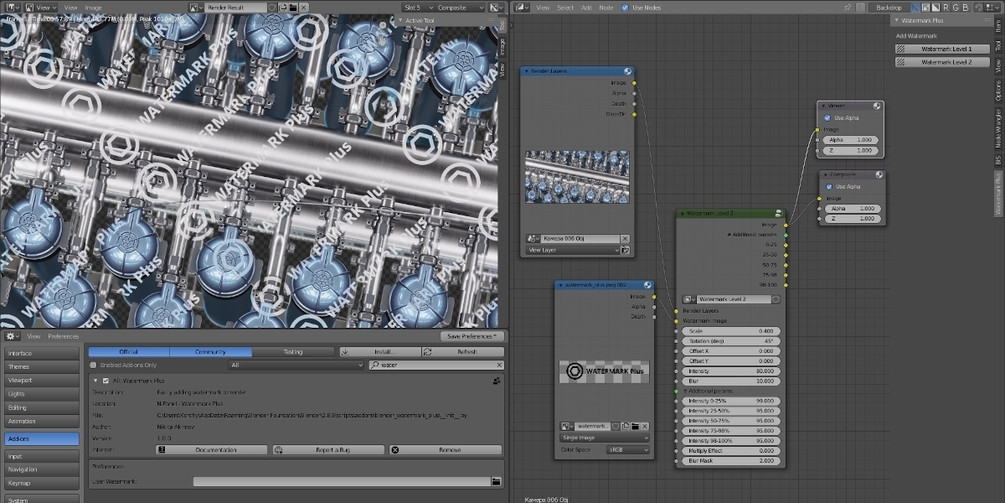Click the Render Layers node preview thumbnail
Viewport: 1005px width, 503px height.
(x=577, y=177)
